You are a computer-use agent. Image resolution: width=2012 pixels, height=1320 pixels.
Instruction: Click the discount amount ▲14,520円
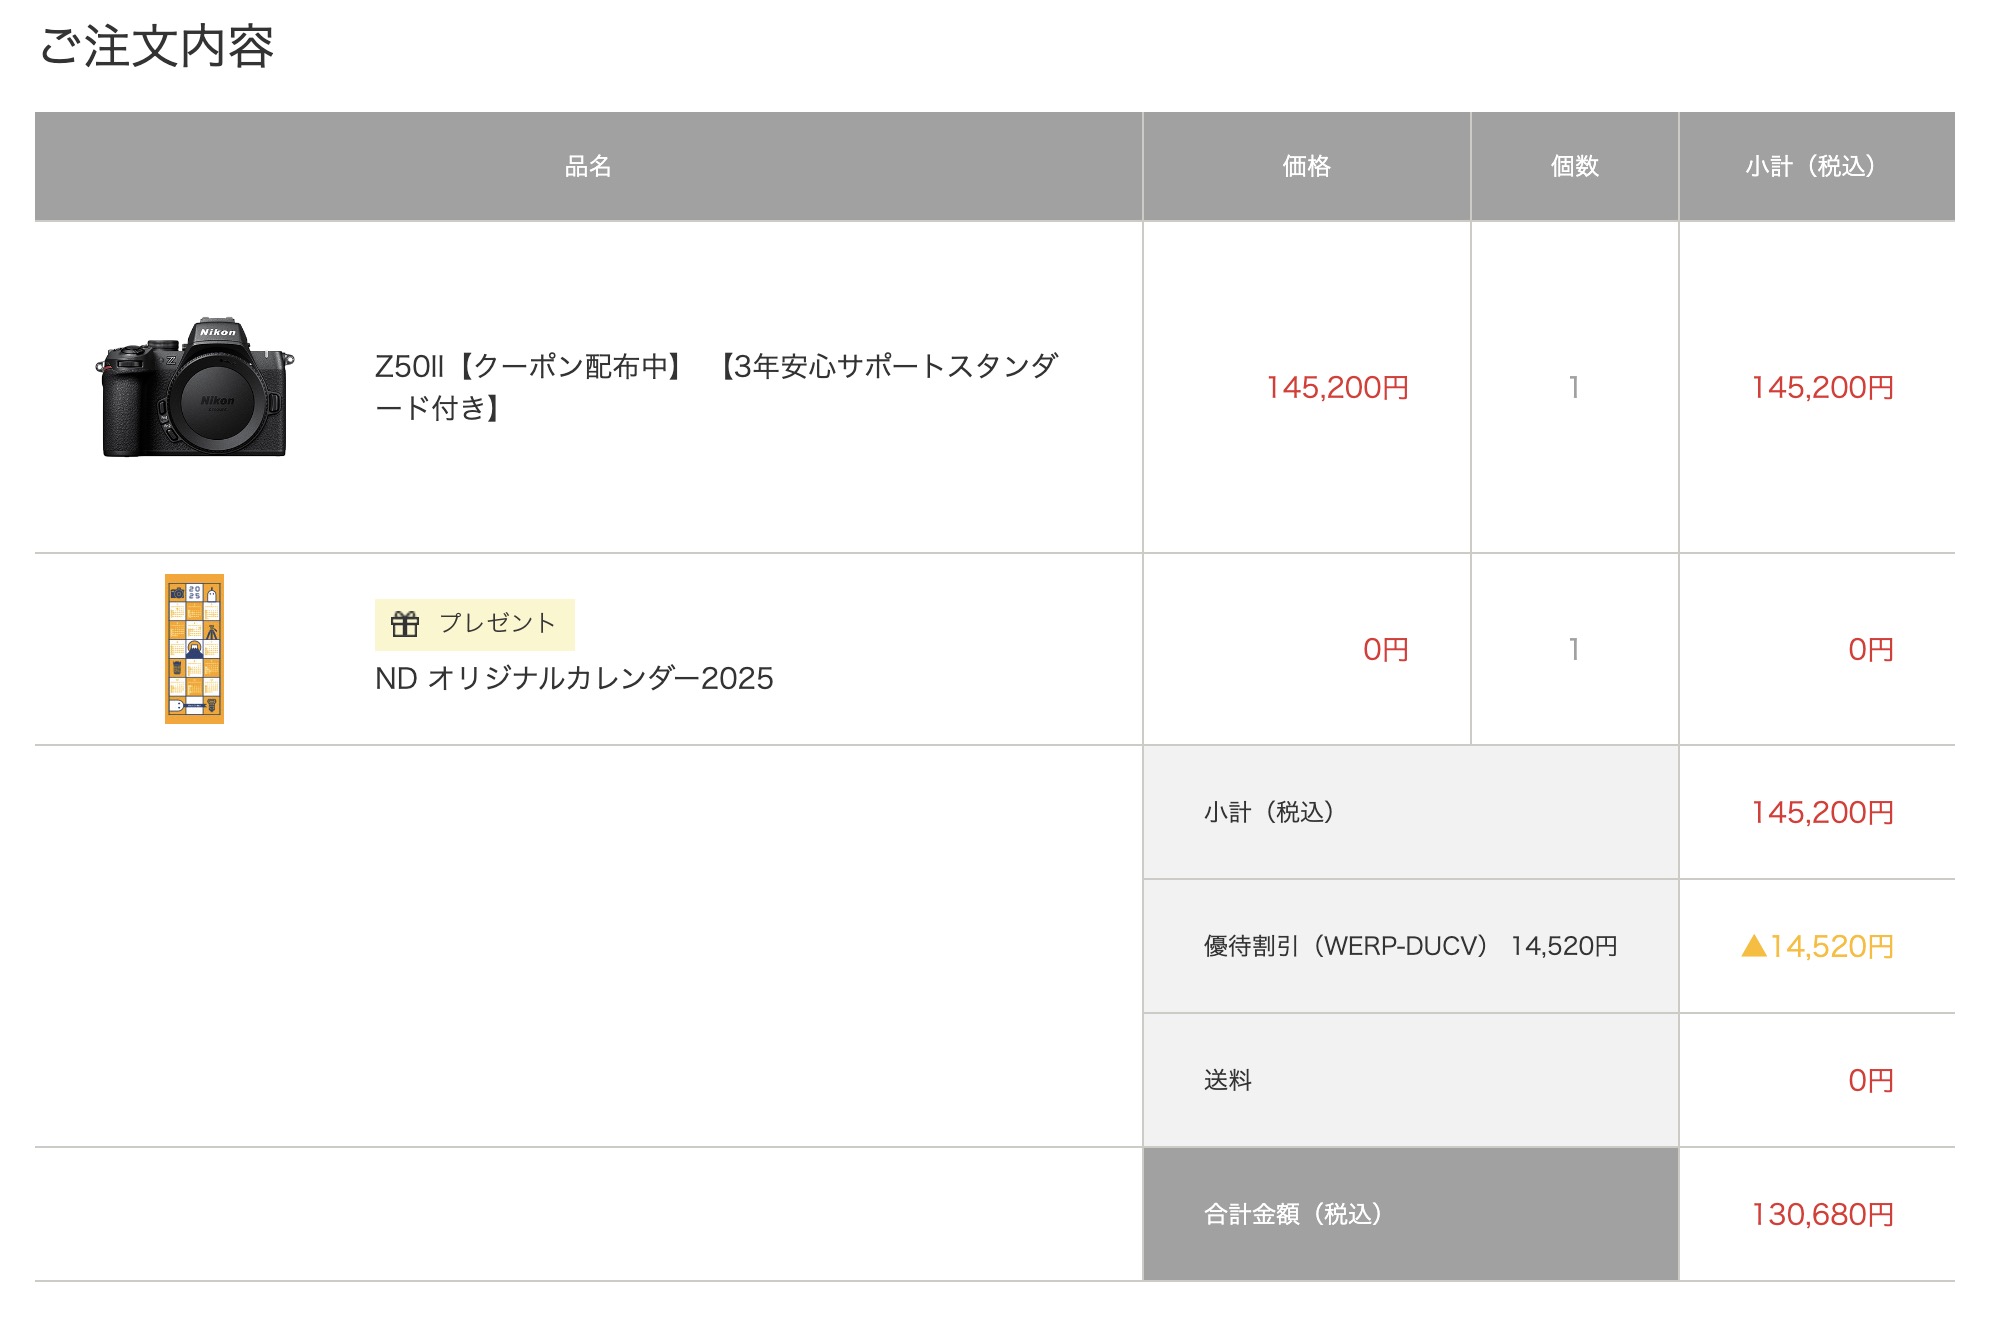click(1817, 946)
